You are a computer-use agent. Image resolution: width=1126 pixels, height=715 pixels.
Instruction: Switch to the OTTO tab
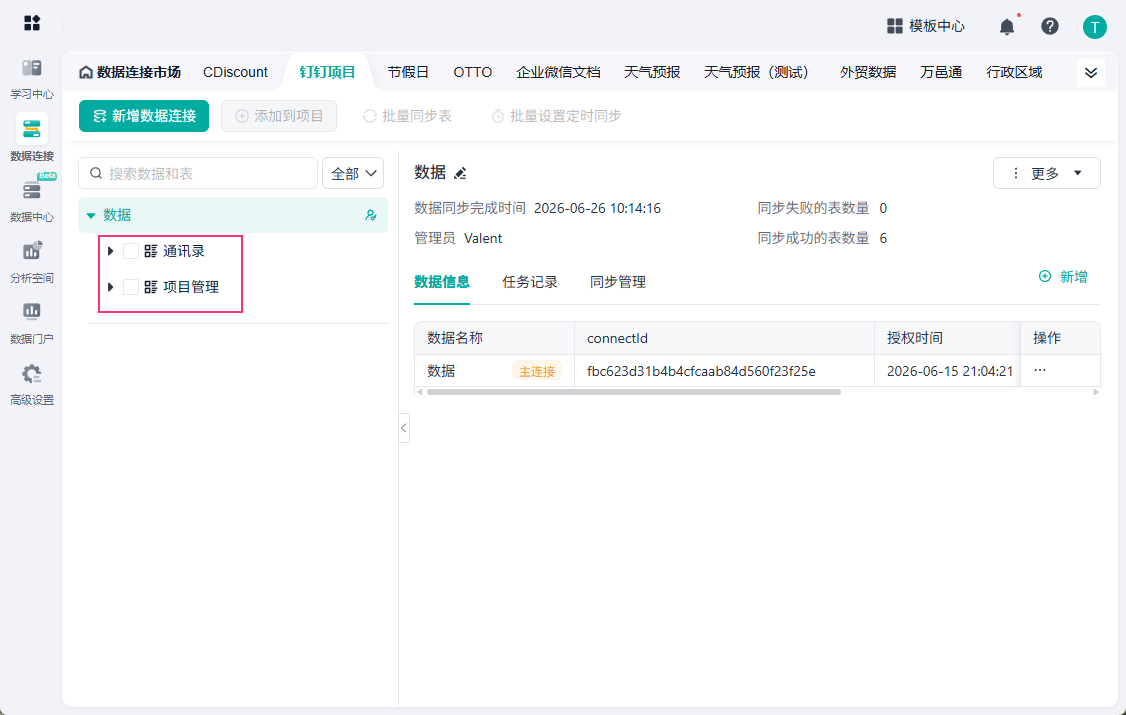pos(473,73)
